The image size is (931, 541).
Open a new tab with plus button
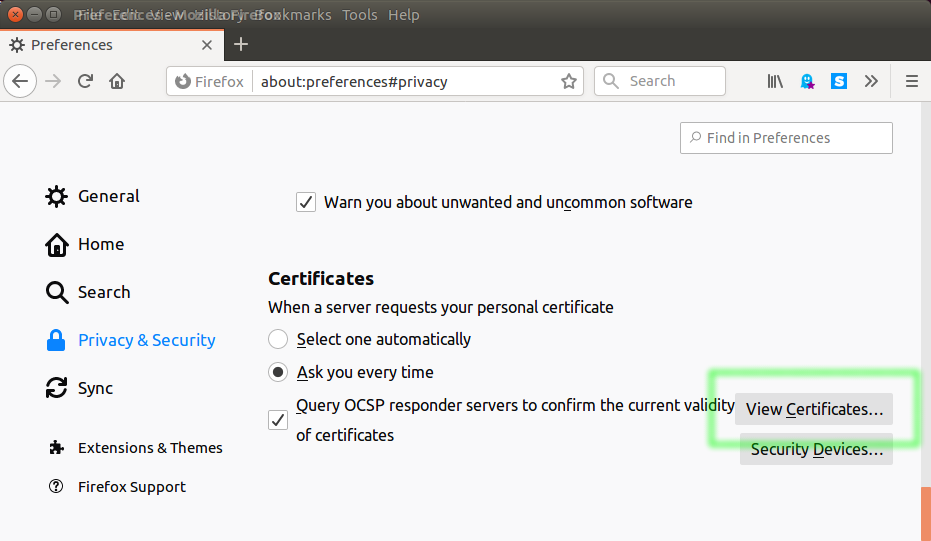pyautogui.click(x=240, y=45)
